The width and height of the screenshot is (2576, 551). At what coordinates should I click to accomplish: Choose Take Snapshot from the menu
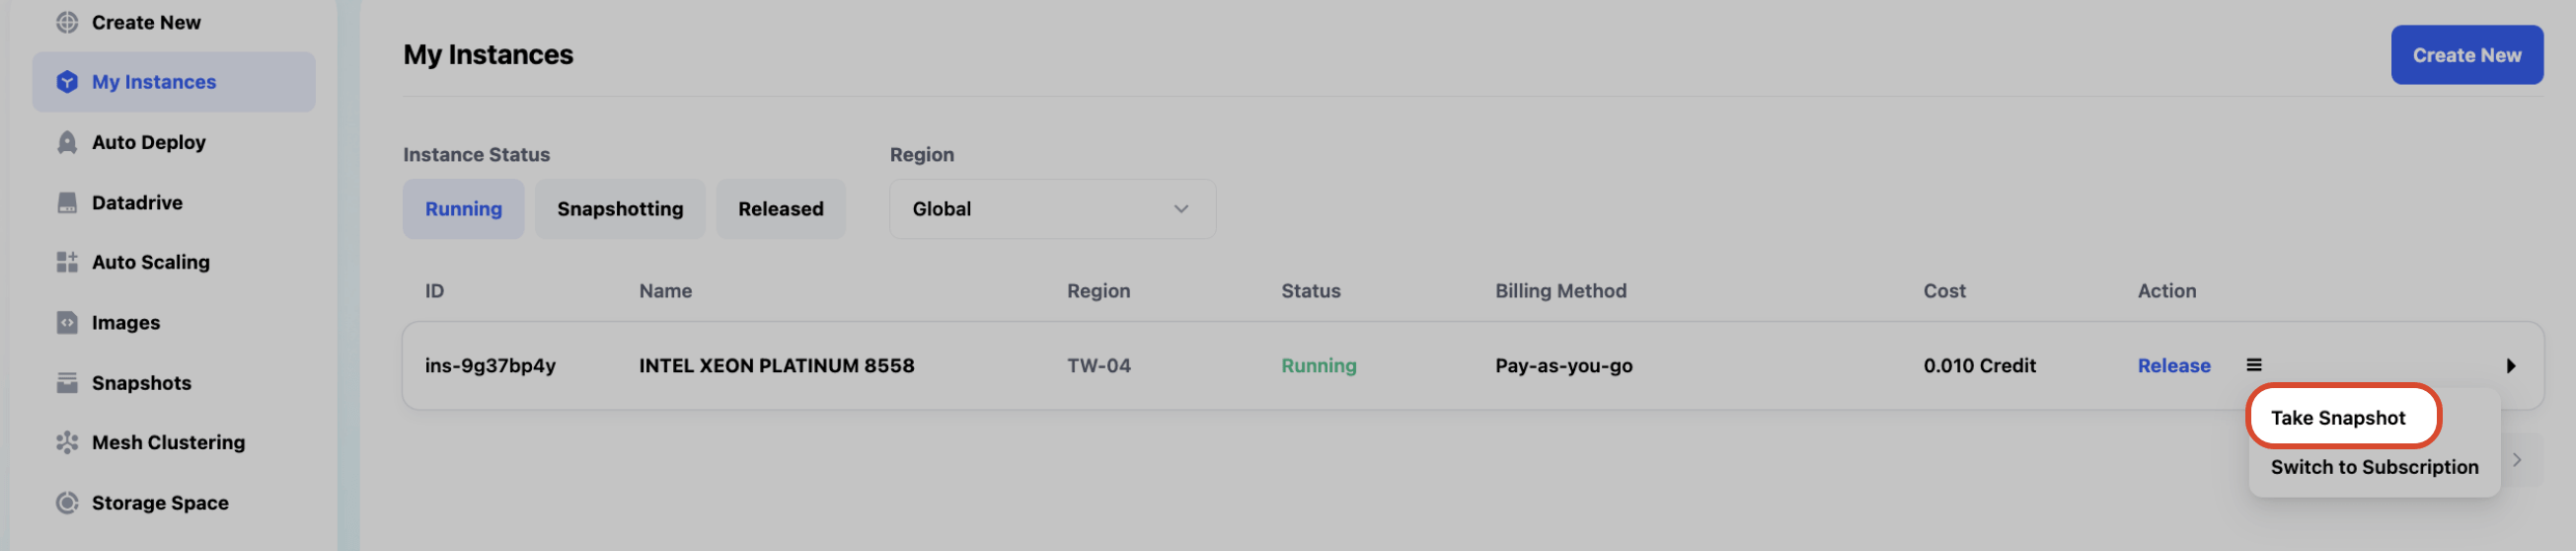coord(2337,418)
